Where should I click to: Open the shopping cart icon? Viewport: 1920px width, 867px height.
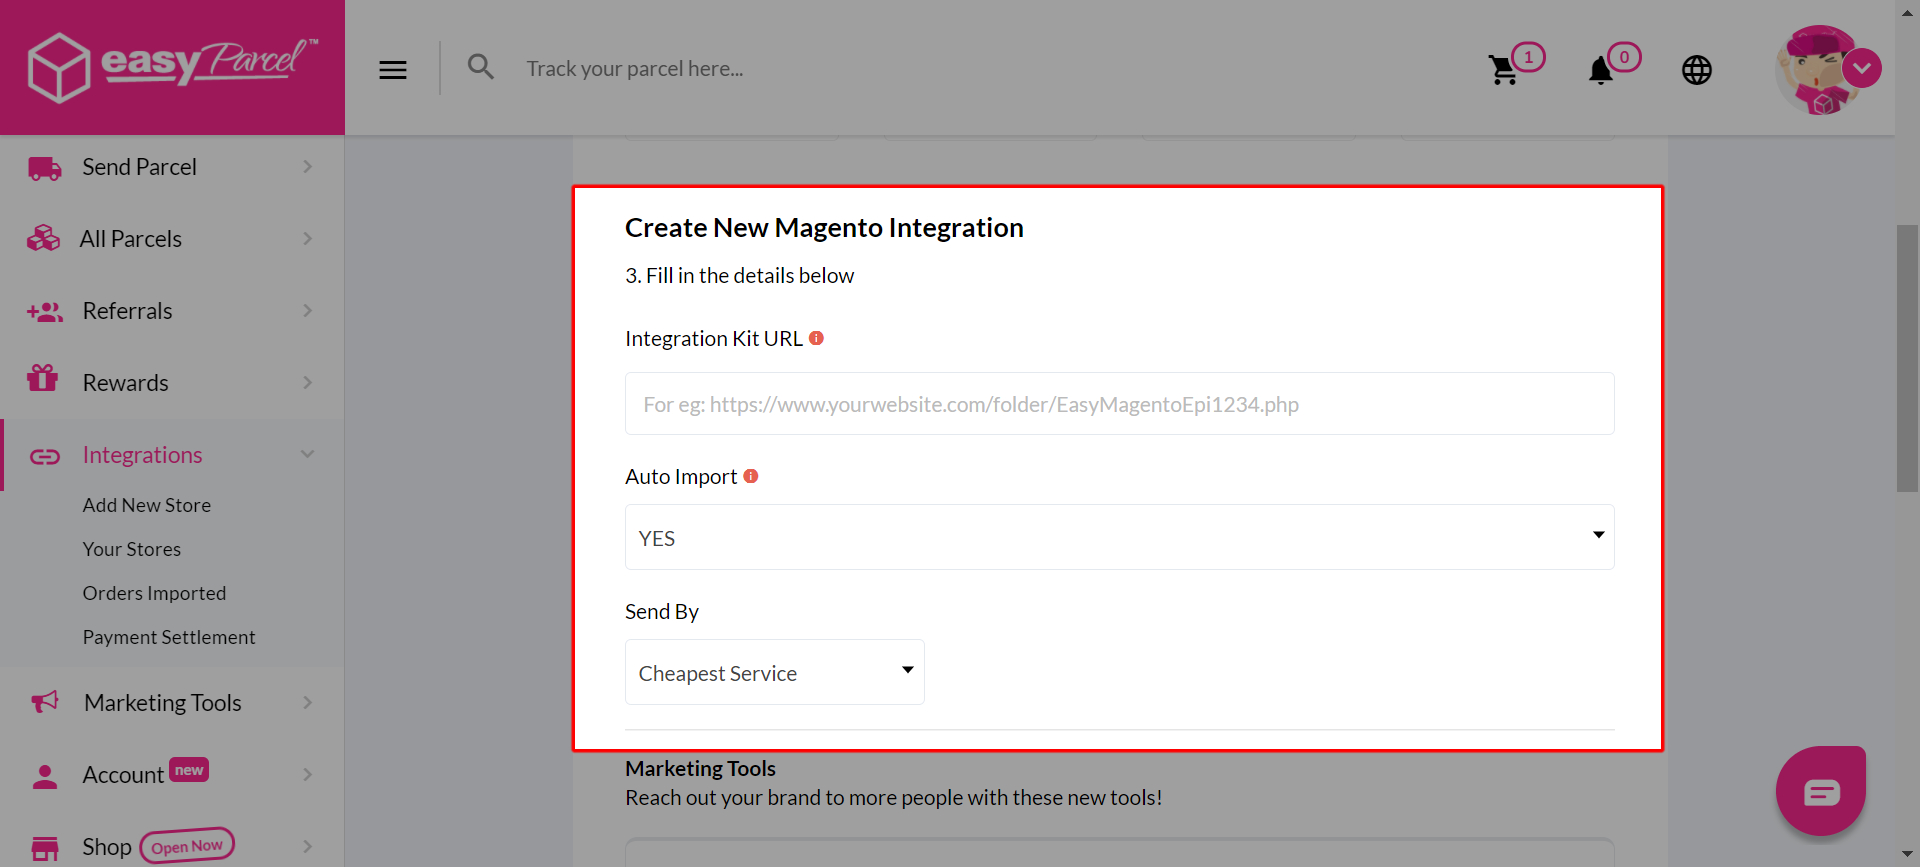tap(1503, 70)
